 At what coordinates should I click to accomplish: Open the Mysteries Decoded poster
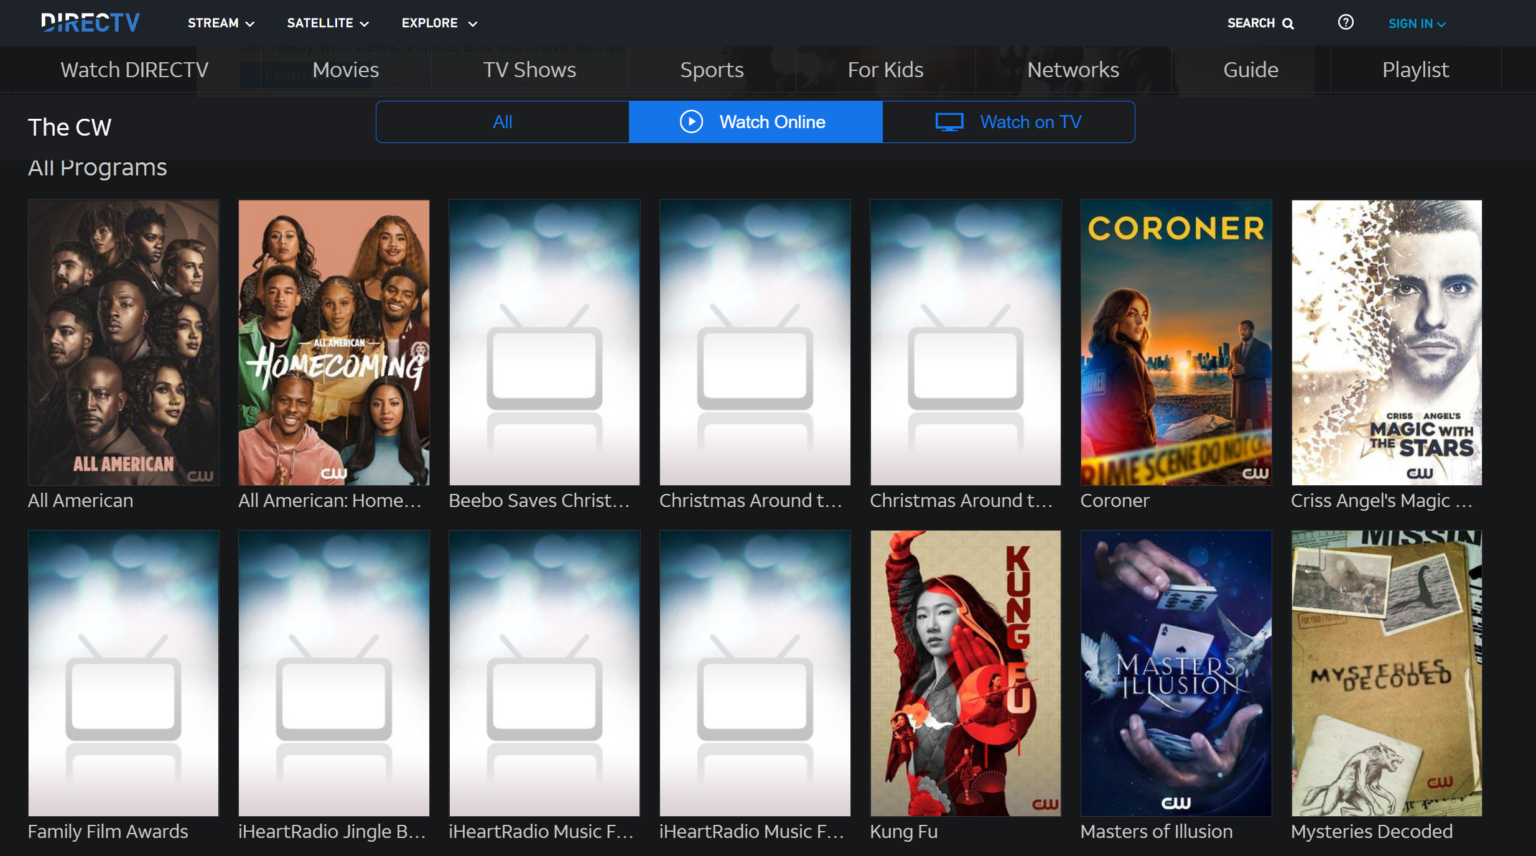point(1386,673)
